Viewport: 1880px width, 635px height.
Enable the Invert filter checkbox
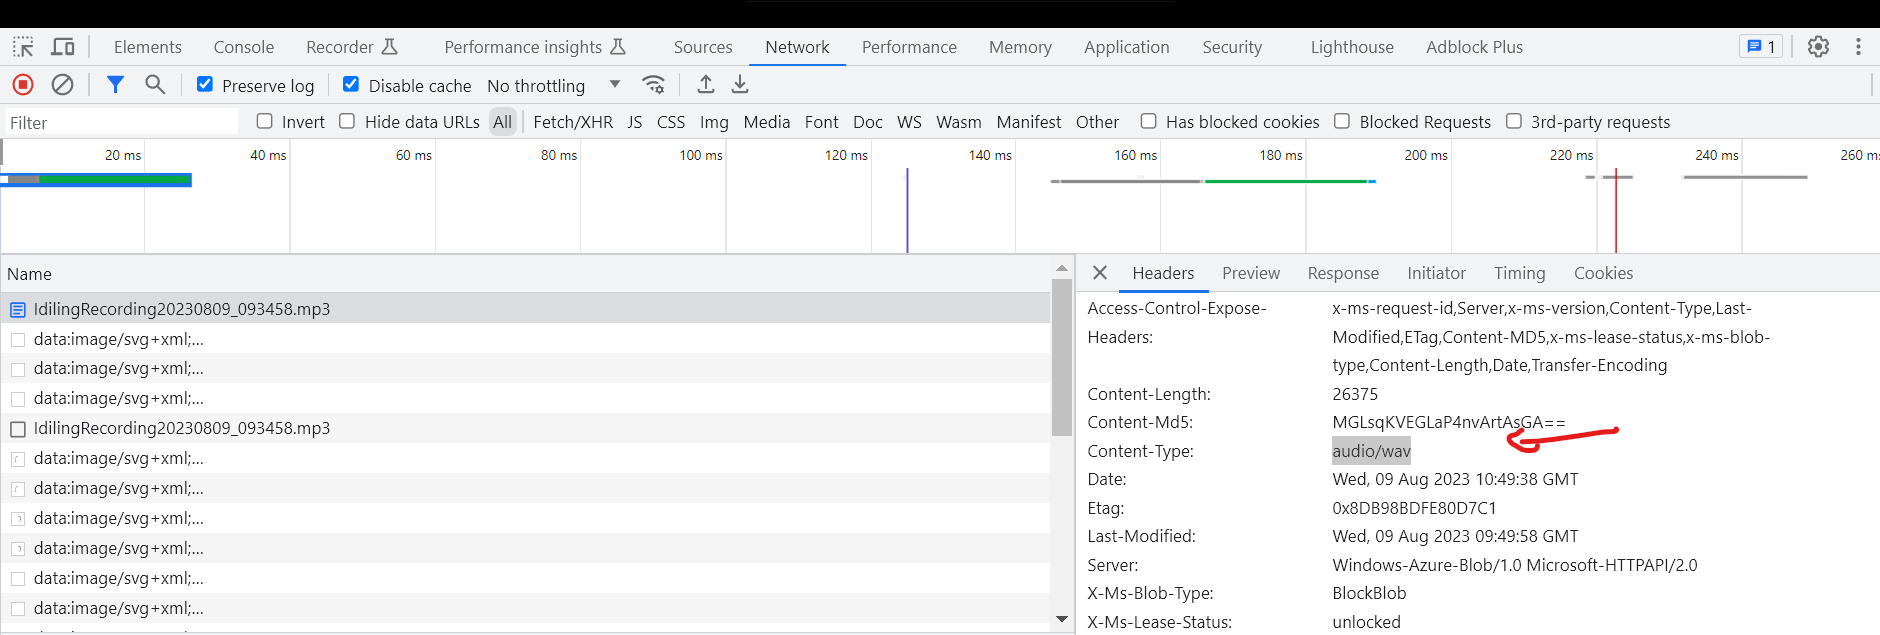click(x=264, y=121)
